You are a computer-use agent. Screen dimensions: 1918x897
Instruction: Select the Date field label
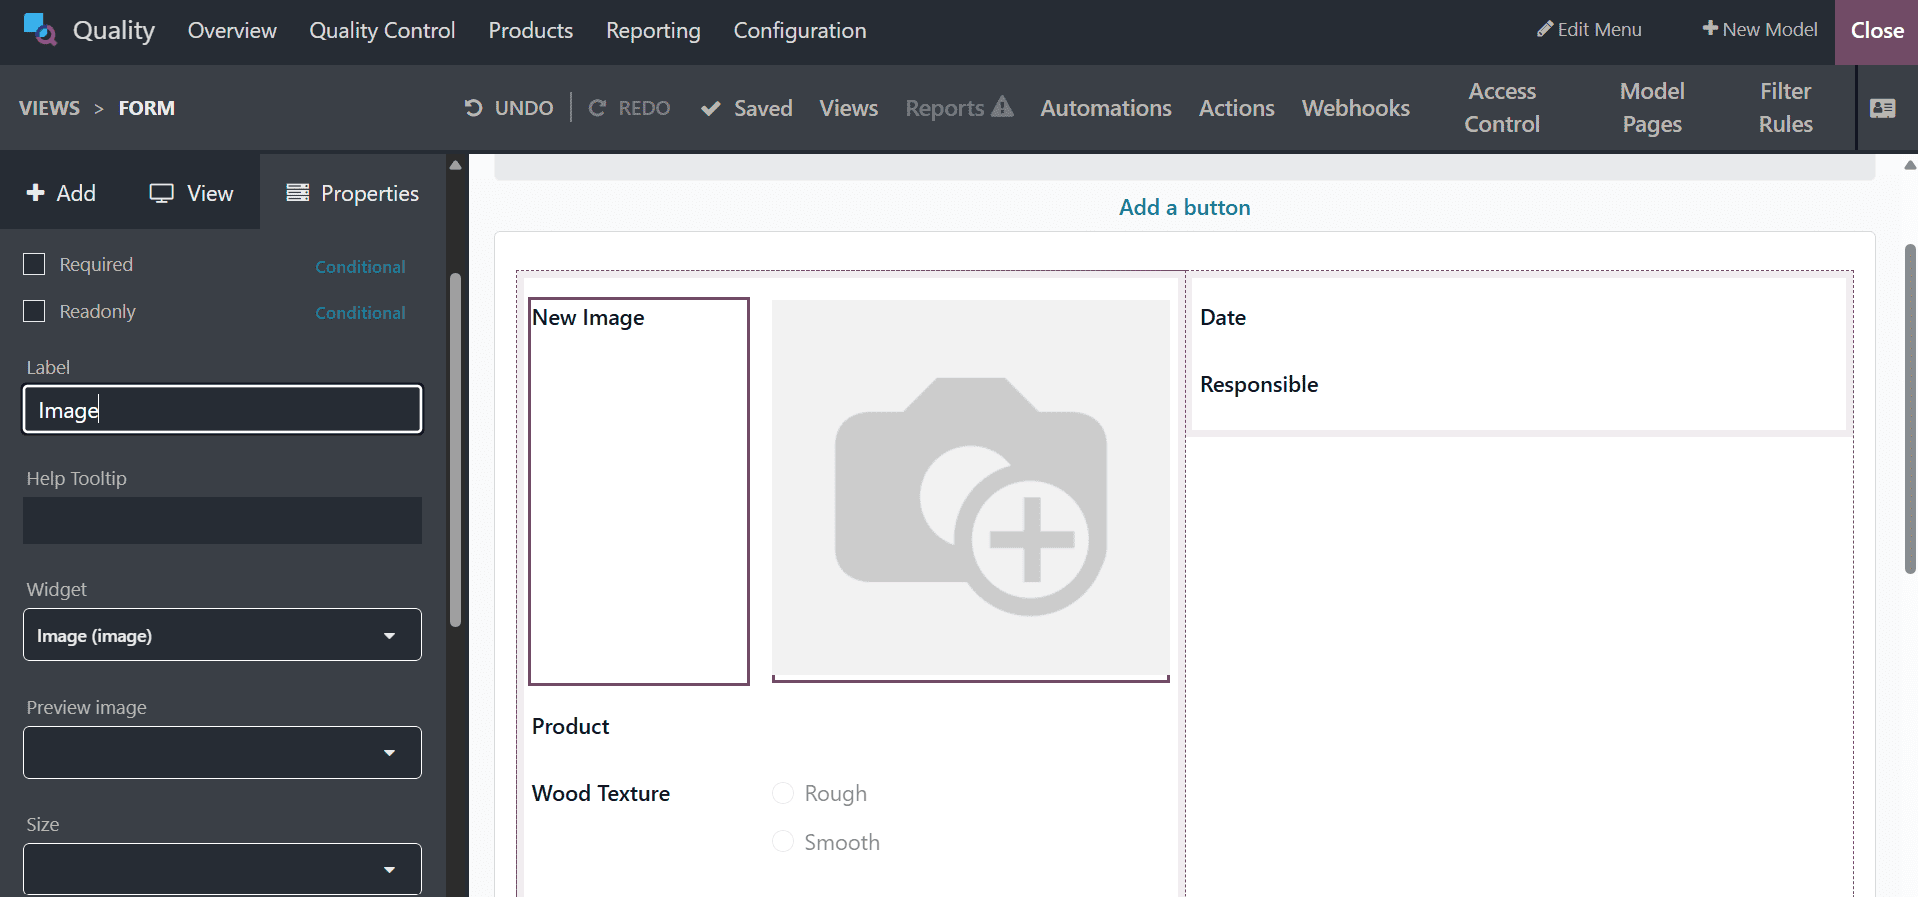point(1223,317)
